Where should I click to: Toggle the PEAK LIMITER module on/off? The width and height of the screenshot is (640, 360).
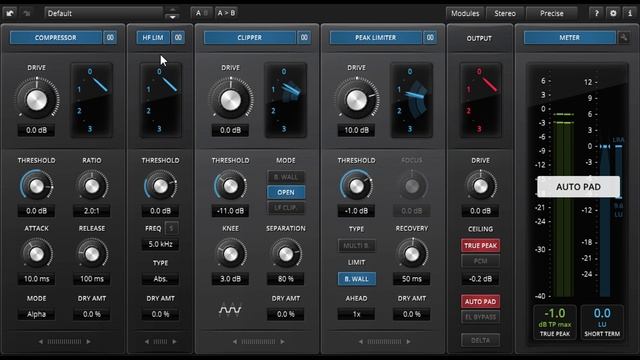pyautogui.click(x=376, y=38)
